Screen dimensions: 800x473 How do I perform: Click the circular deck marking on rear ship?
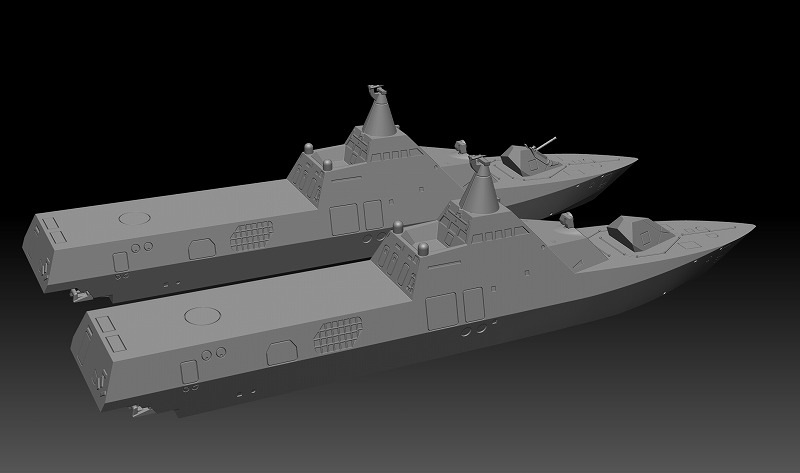[x=135, y=218]
